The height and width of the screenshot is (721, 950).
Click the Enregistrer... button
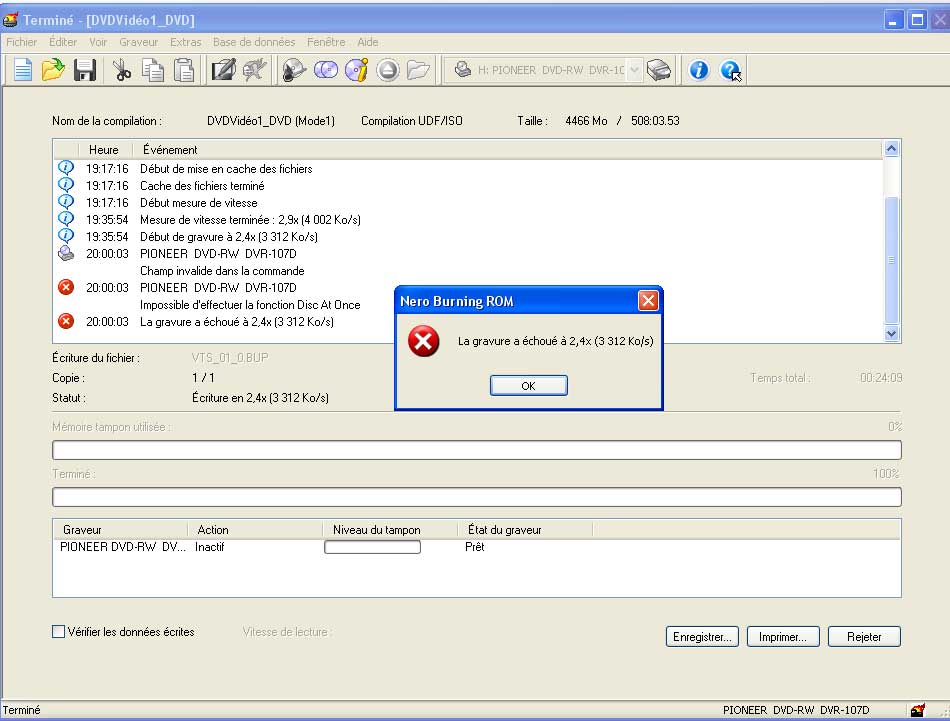pyautogui.click(x=702, y=637)
